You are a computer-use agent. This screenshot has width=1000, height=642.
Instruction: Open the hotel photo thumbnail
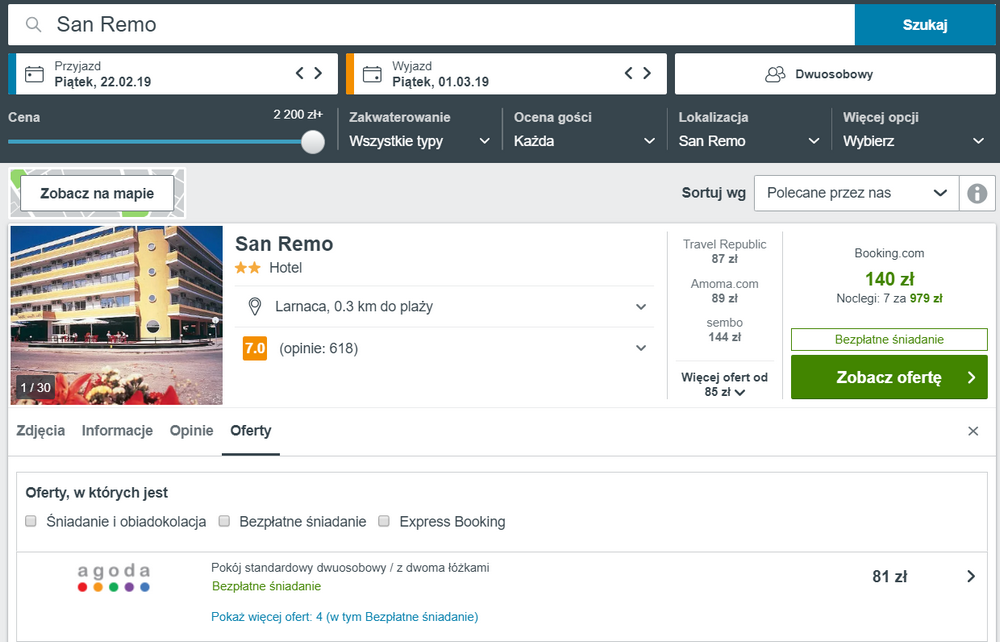tap(117, 315)
